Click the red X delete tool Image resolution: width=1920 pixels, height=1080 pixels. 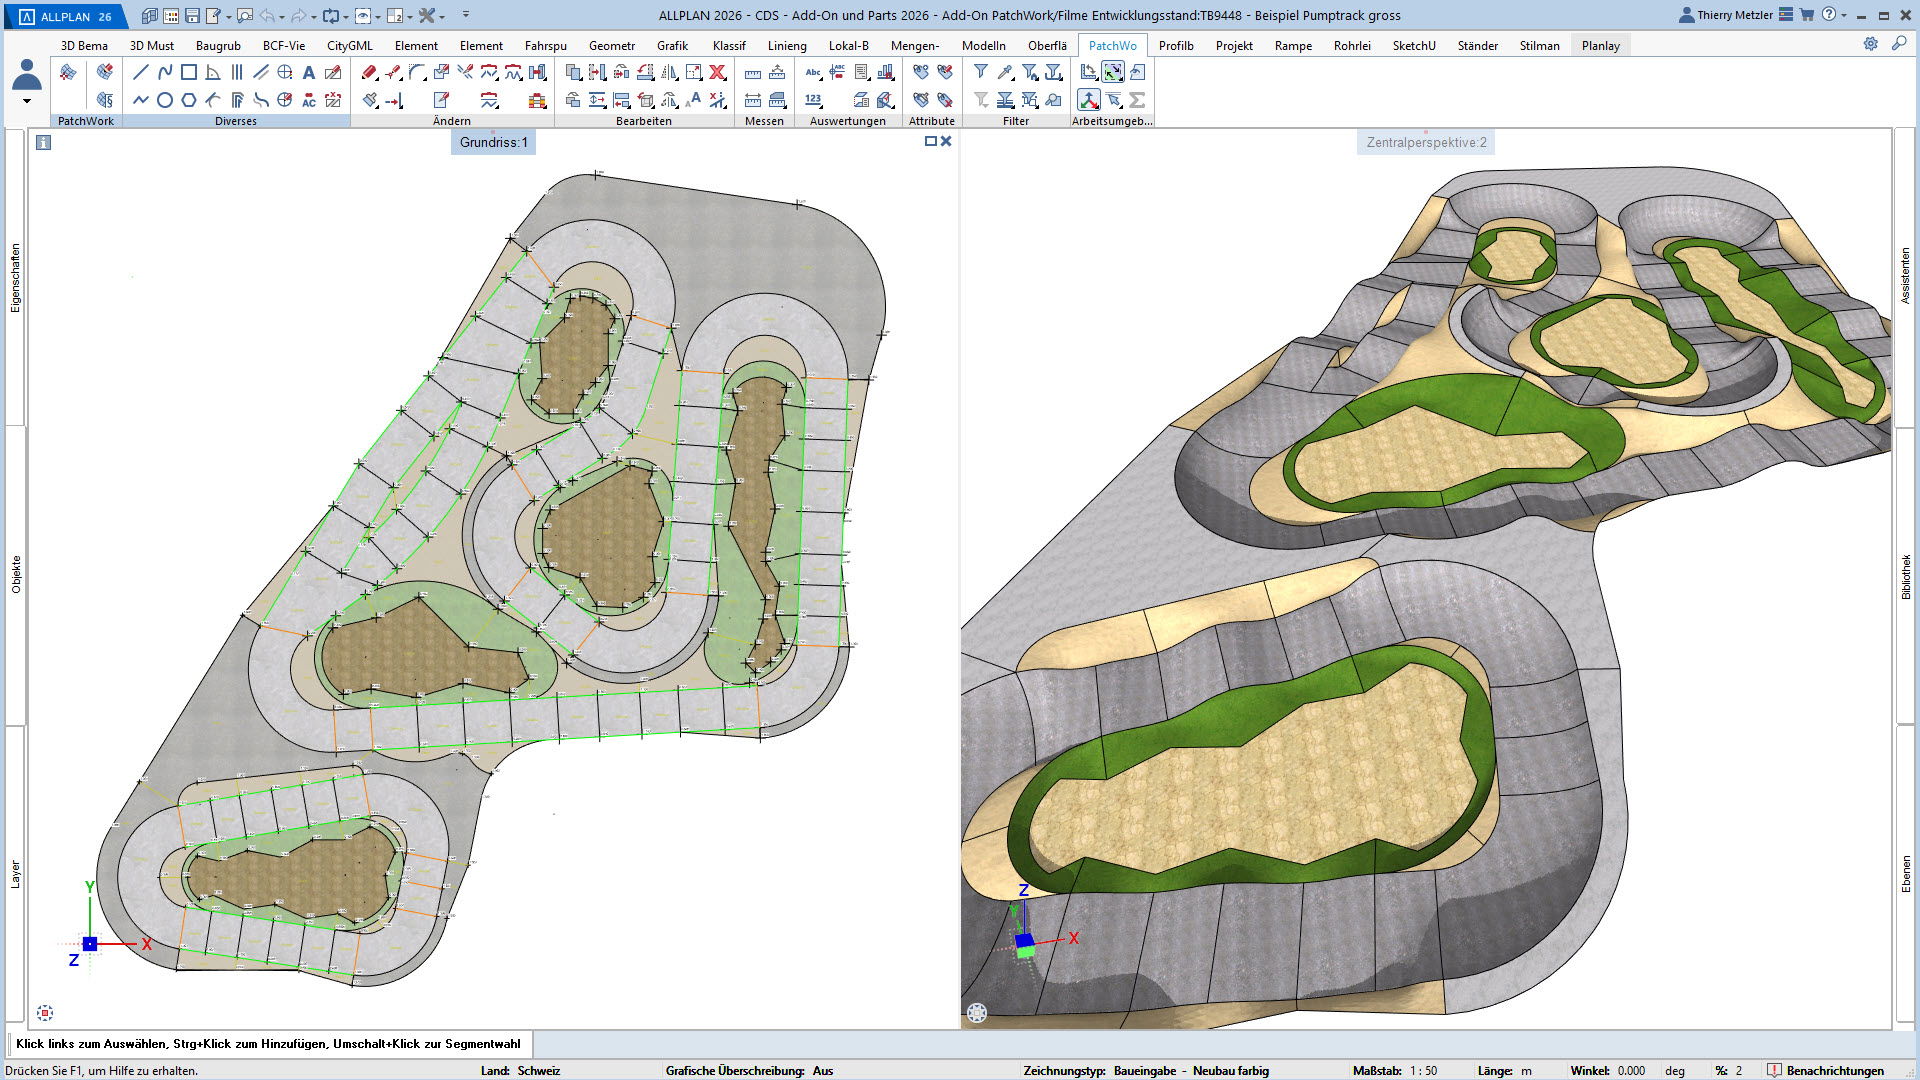[717, 72]
